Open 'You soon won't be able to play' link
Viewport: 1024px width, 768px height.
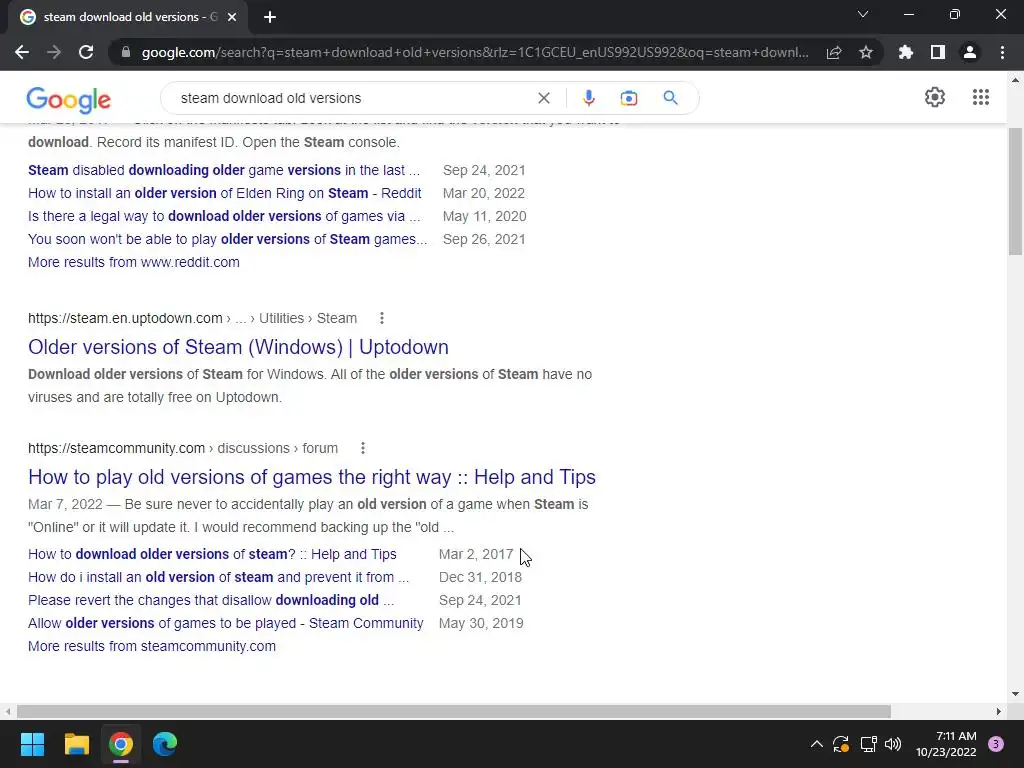point(227,239)
